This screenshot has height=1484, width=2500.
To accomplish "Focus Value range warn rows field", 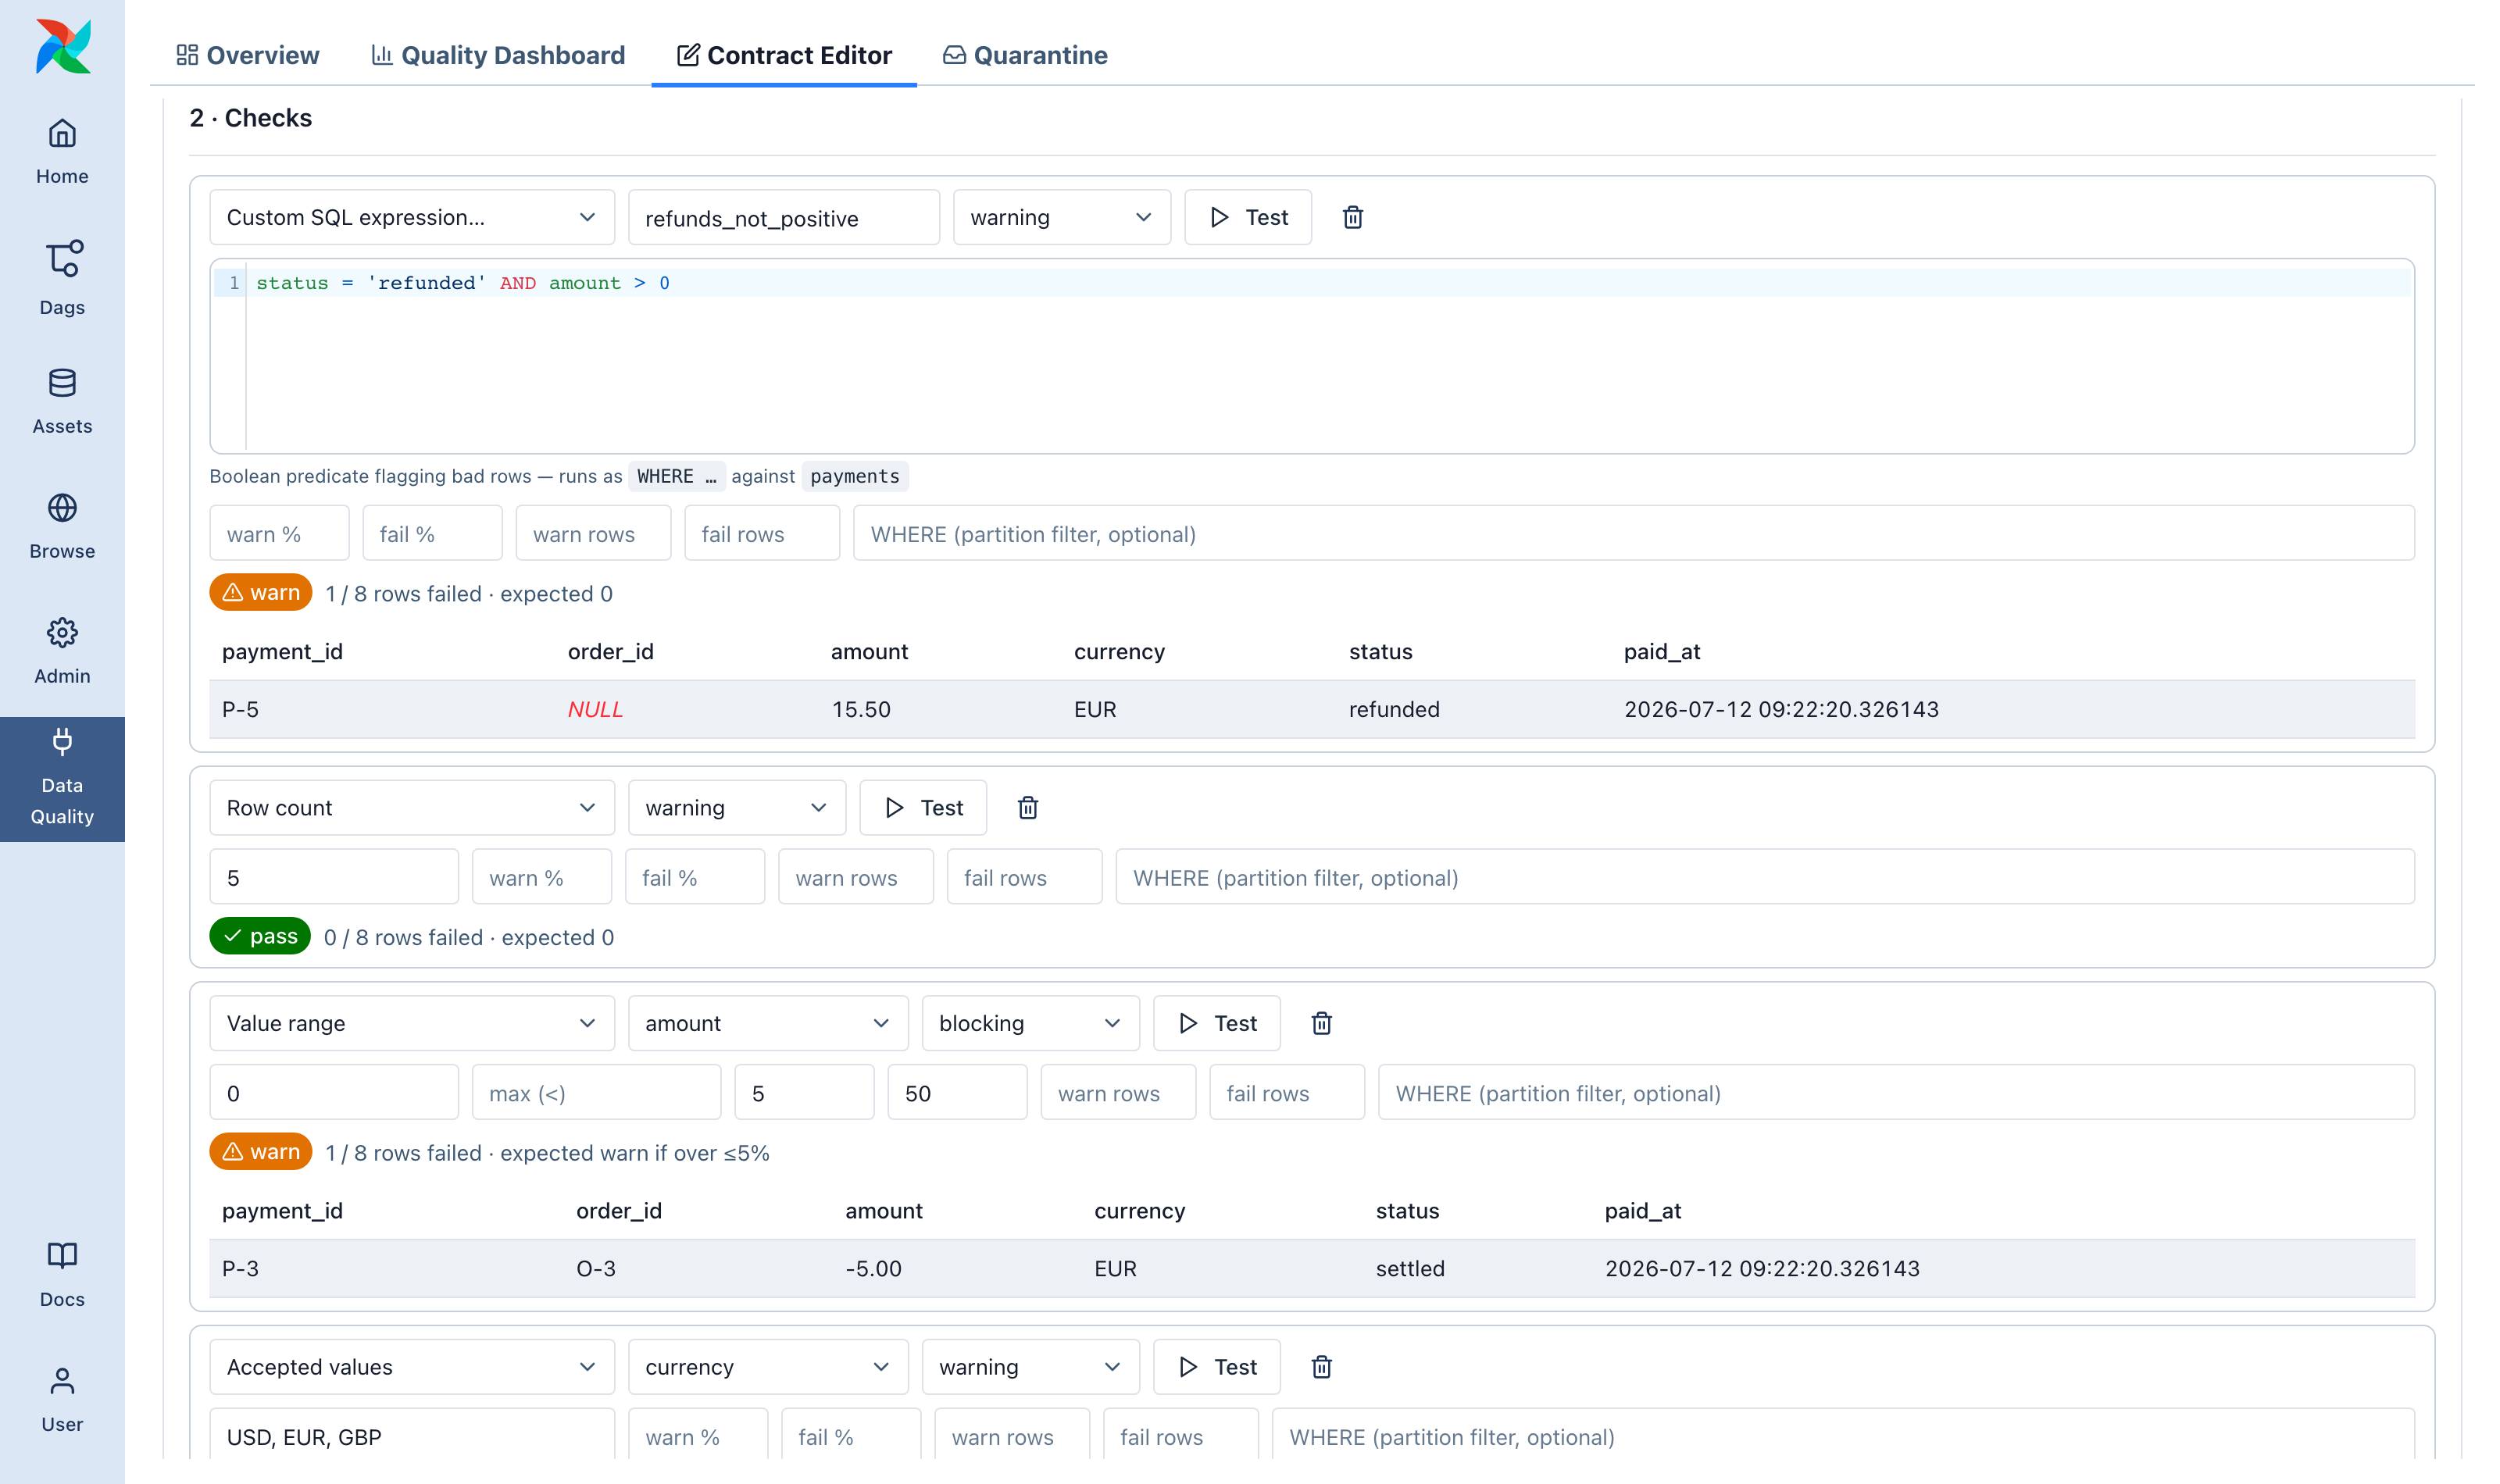I will click(x=1118, y=1093).
